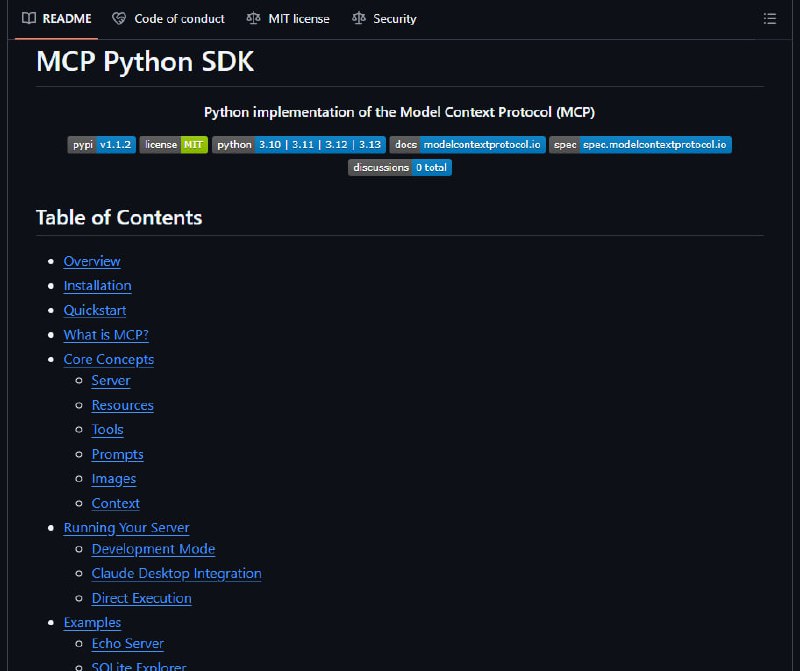Follow the What is MCP? link
Image resolution: width=800 pixels, height=671 pixels.
tap(106, 335)
